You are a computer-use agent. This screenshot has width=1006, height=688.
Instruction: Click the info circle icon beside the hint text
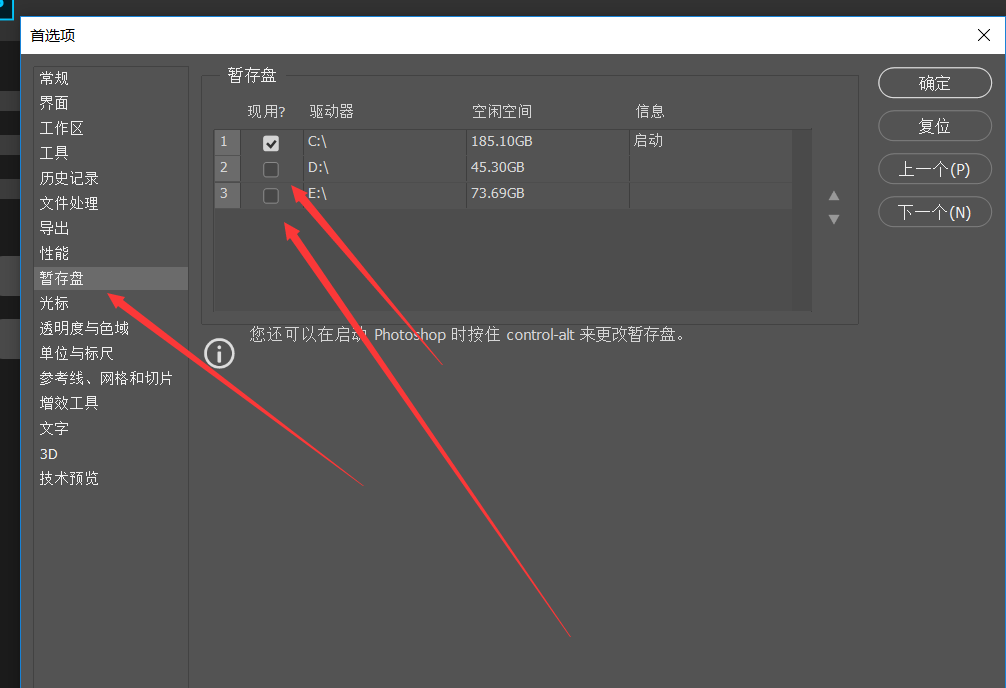pos(219,354)
